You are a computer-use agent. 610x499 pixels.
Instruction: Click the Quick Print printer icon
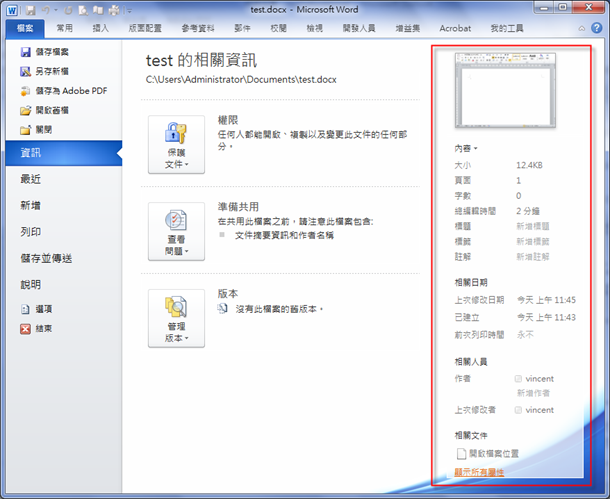point(114,10)
